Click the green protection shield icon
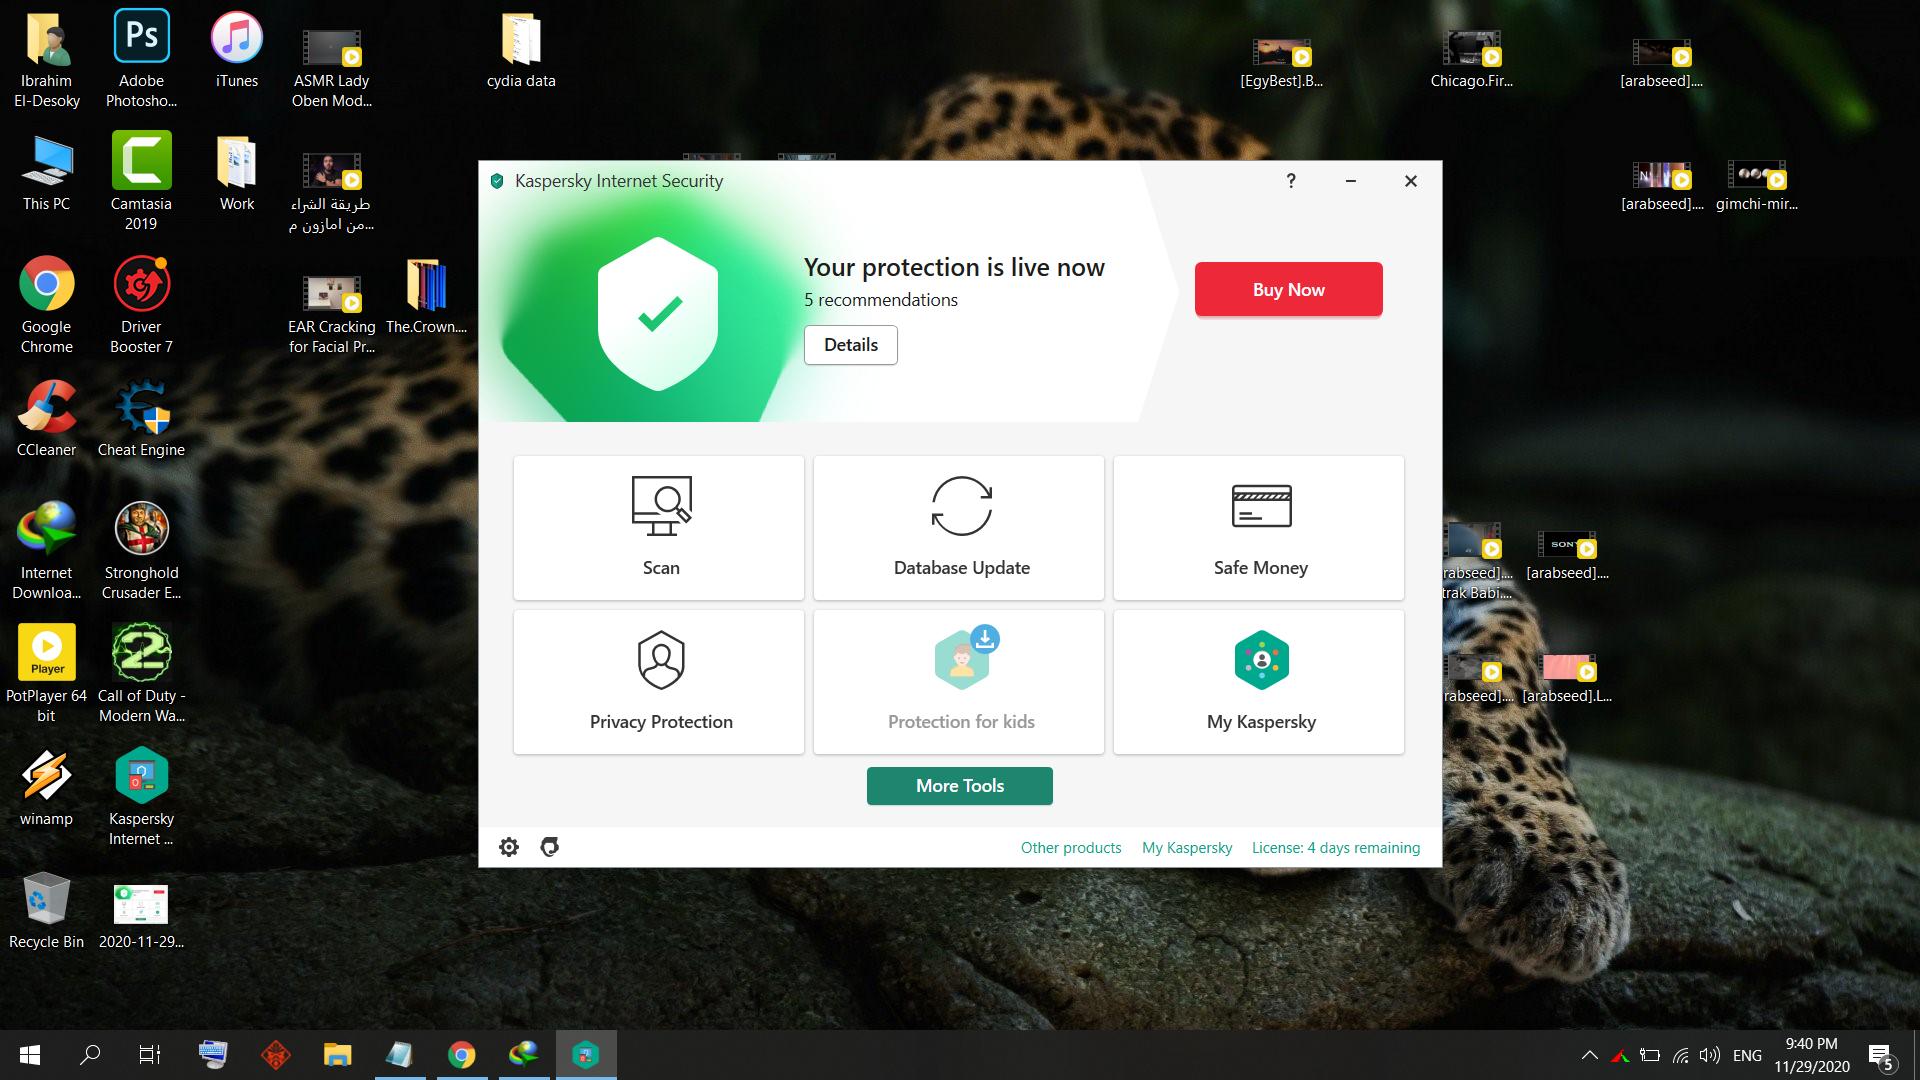The height and width of the screenshot is (1080, 1920). (x=658, y=314)
